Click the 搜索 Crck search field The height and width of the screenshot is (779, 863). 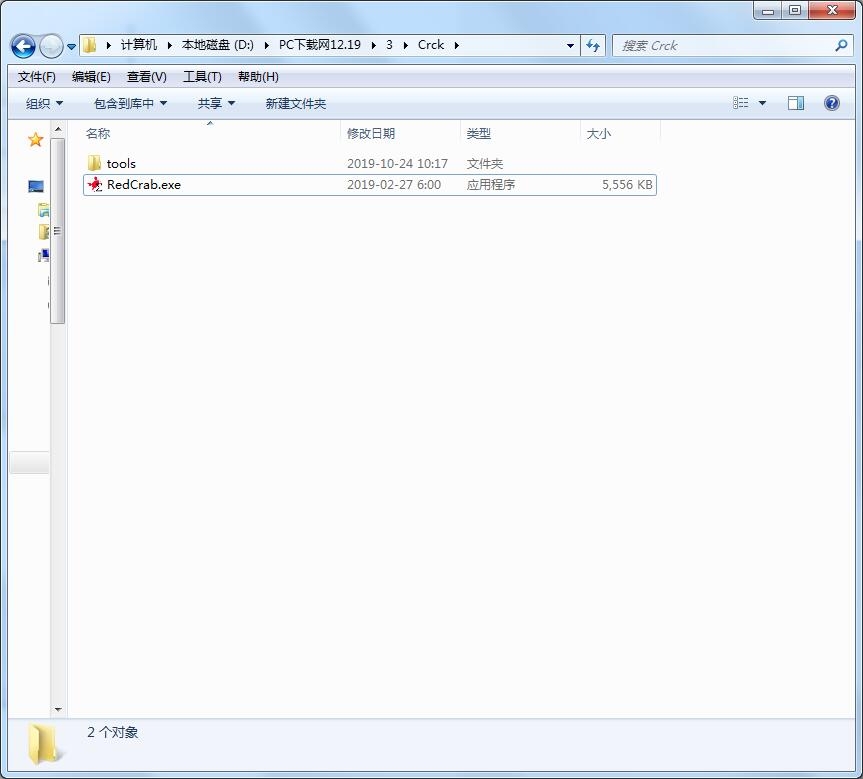tap(720, 45)
